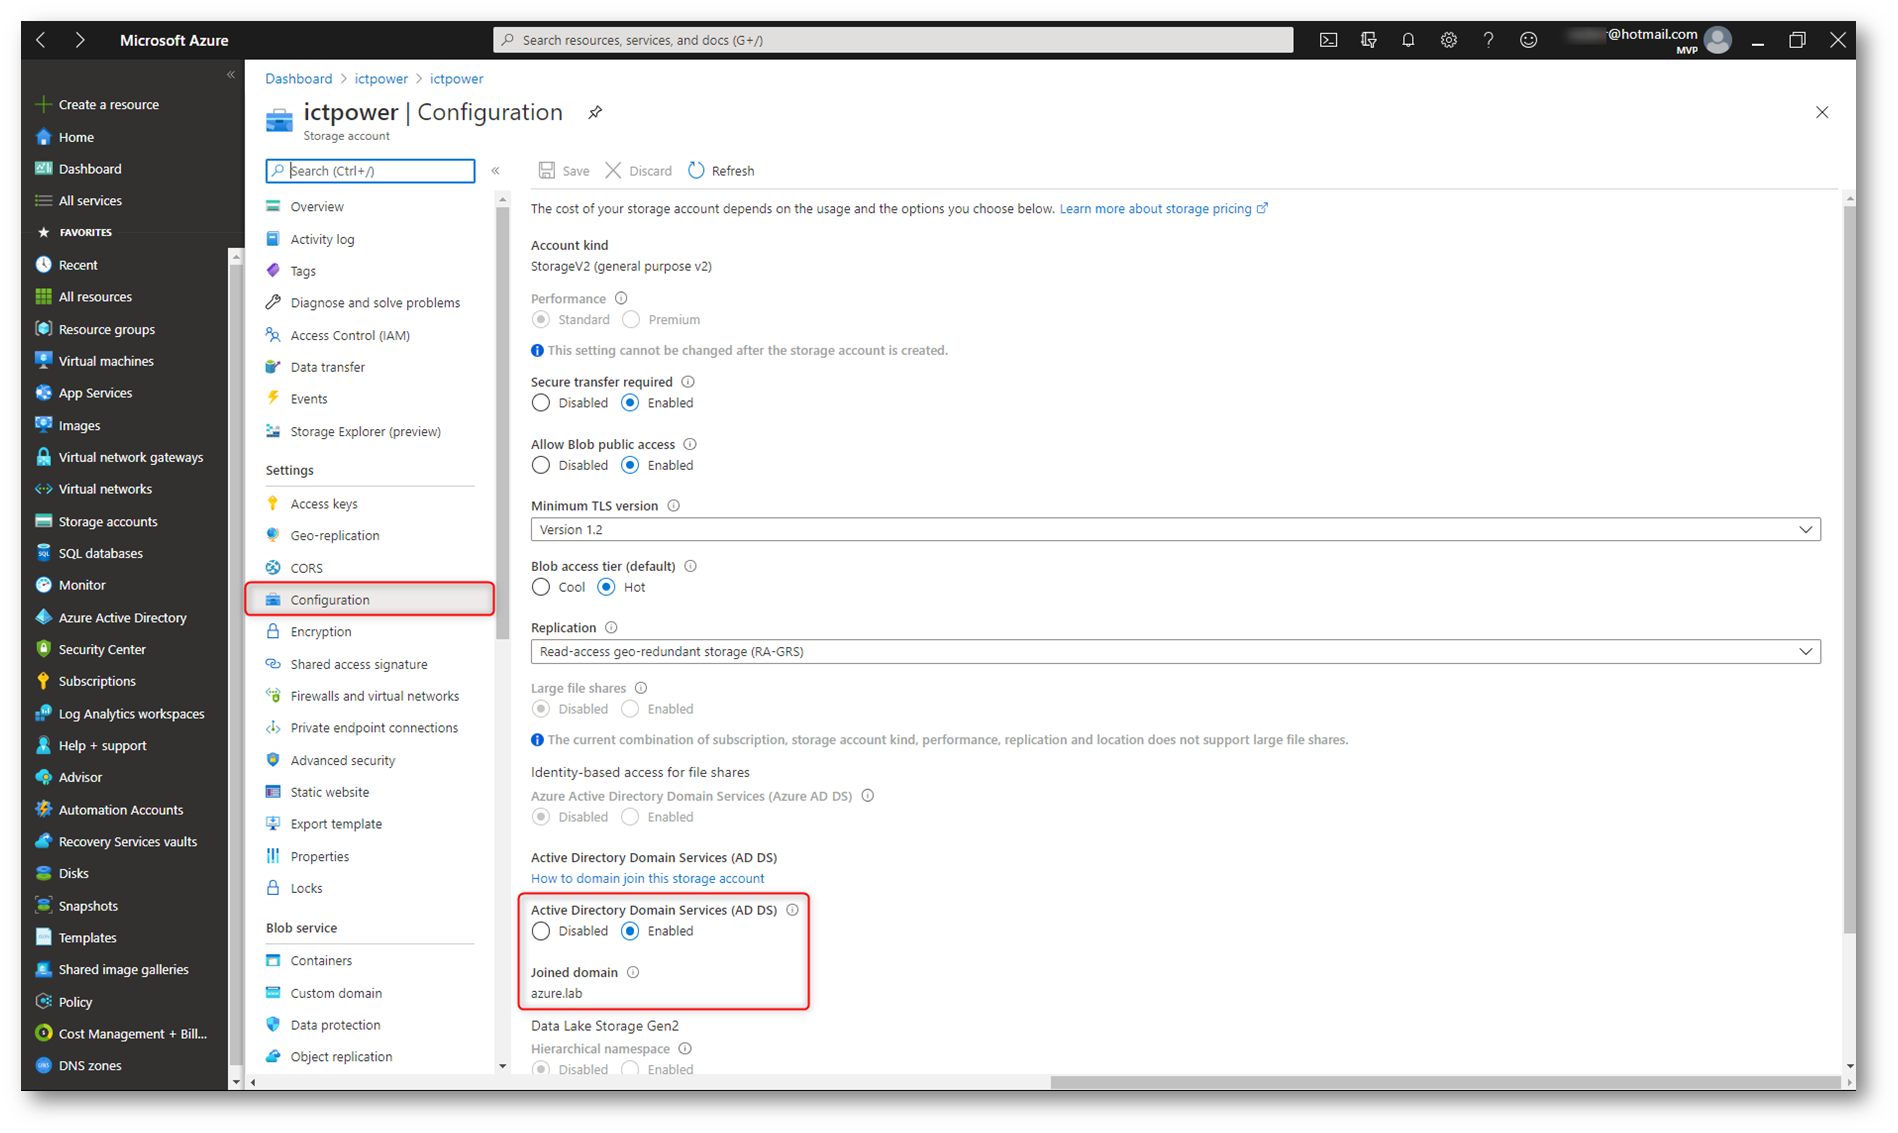Viewport: 1898px width, 1133px height.
Task: Focus the resource menu Search (Ctrl+/) box
Action: click(370, 171)
